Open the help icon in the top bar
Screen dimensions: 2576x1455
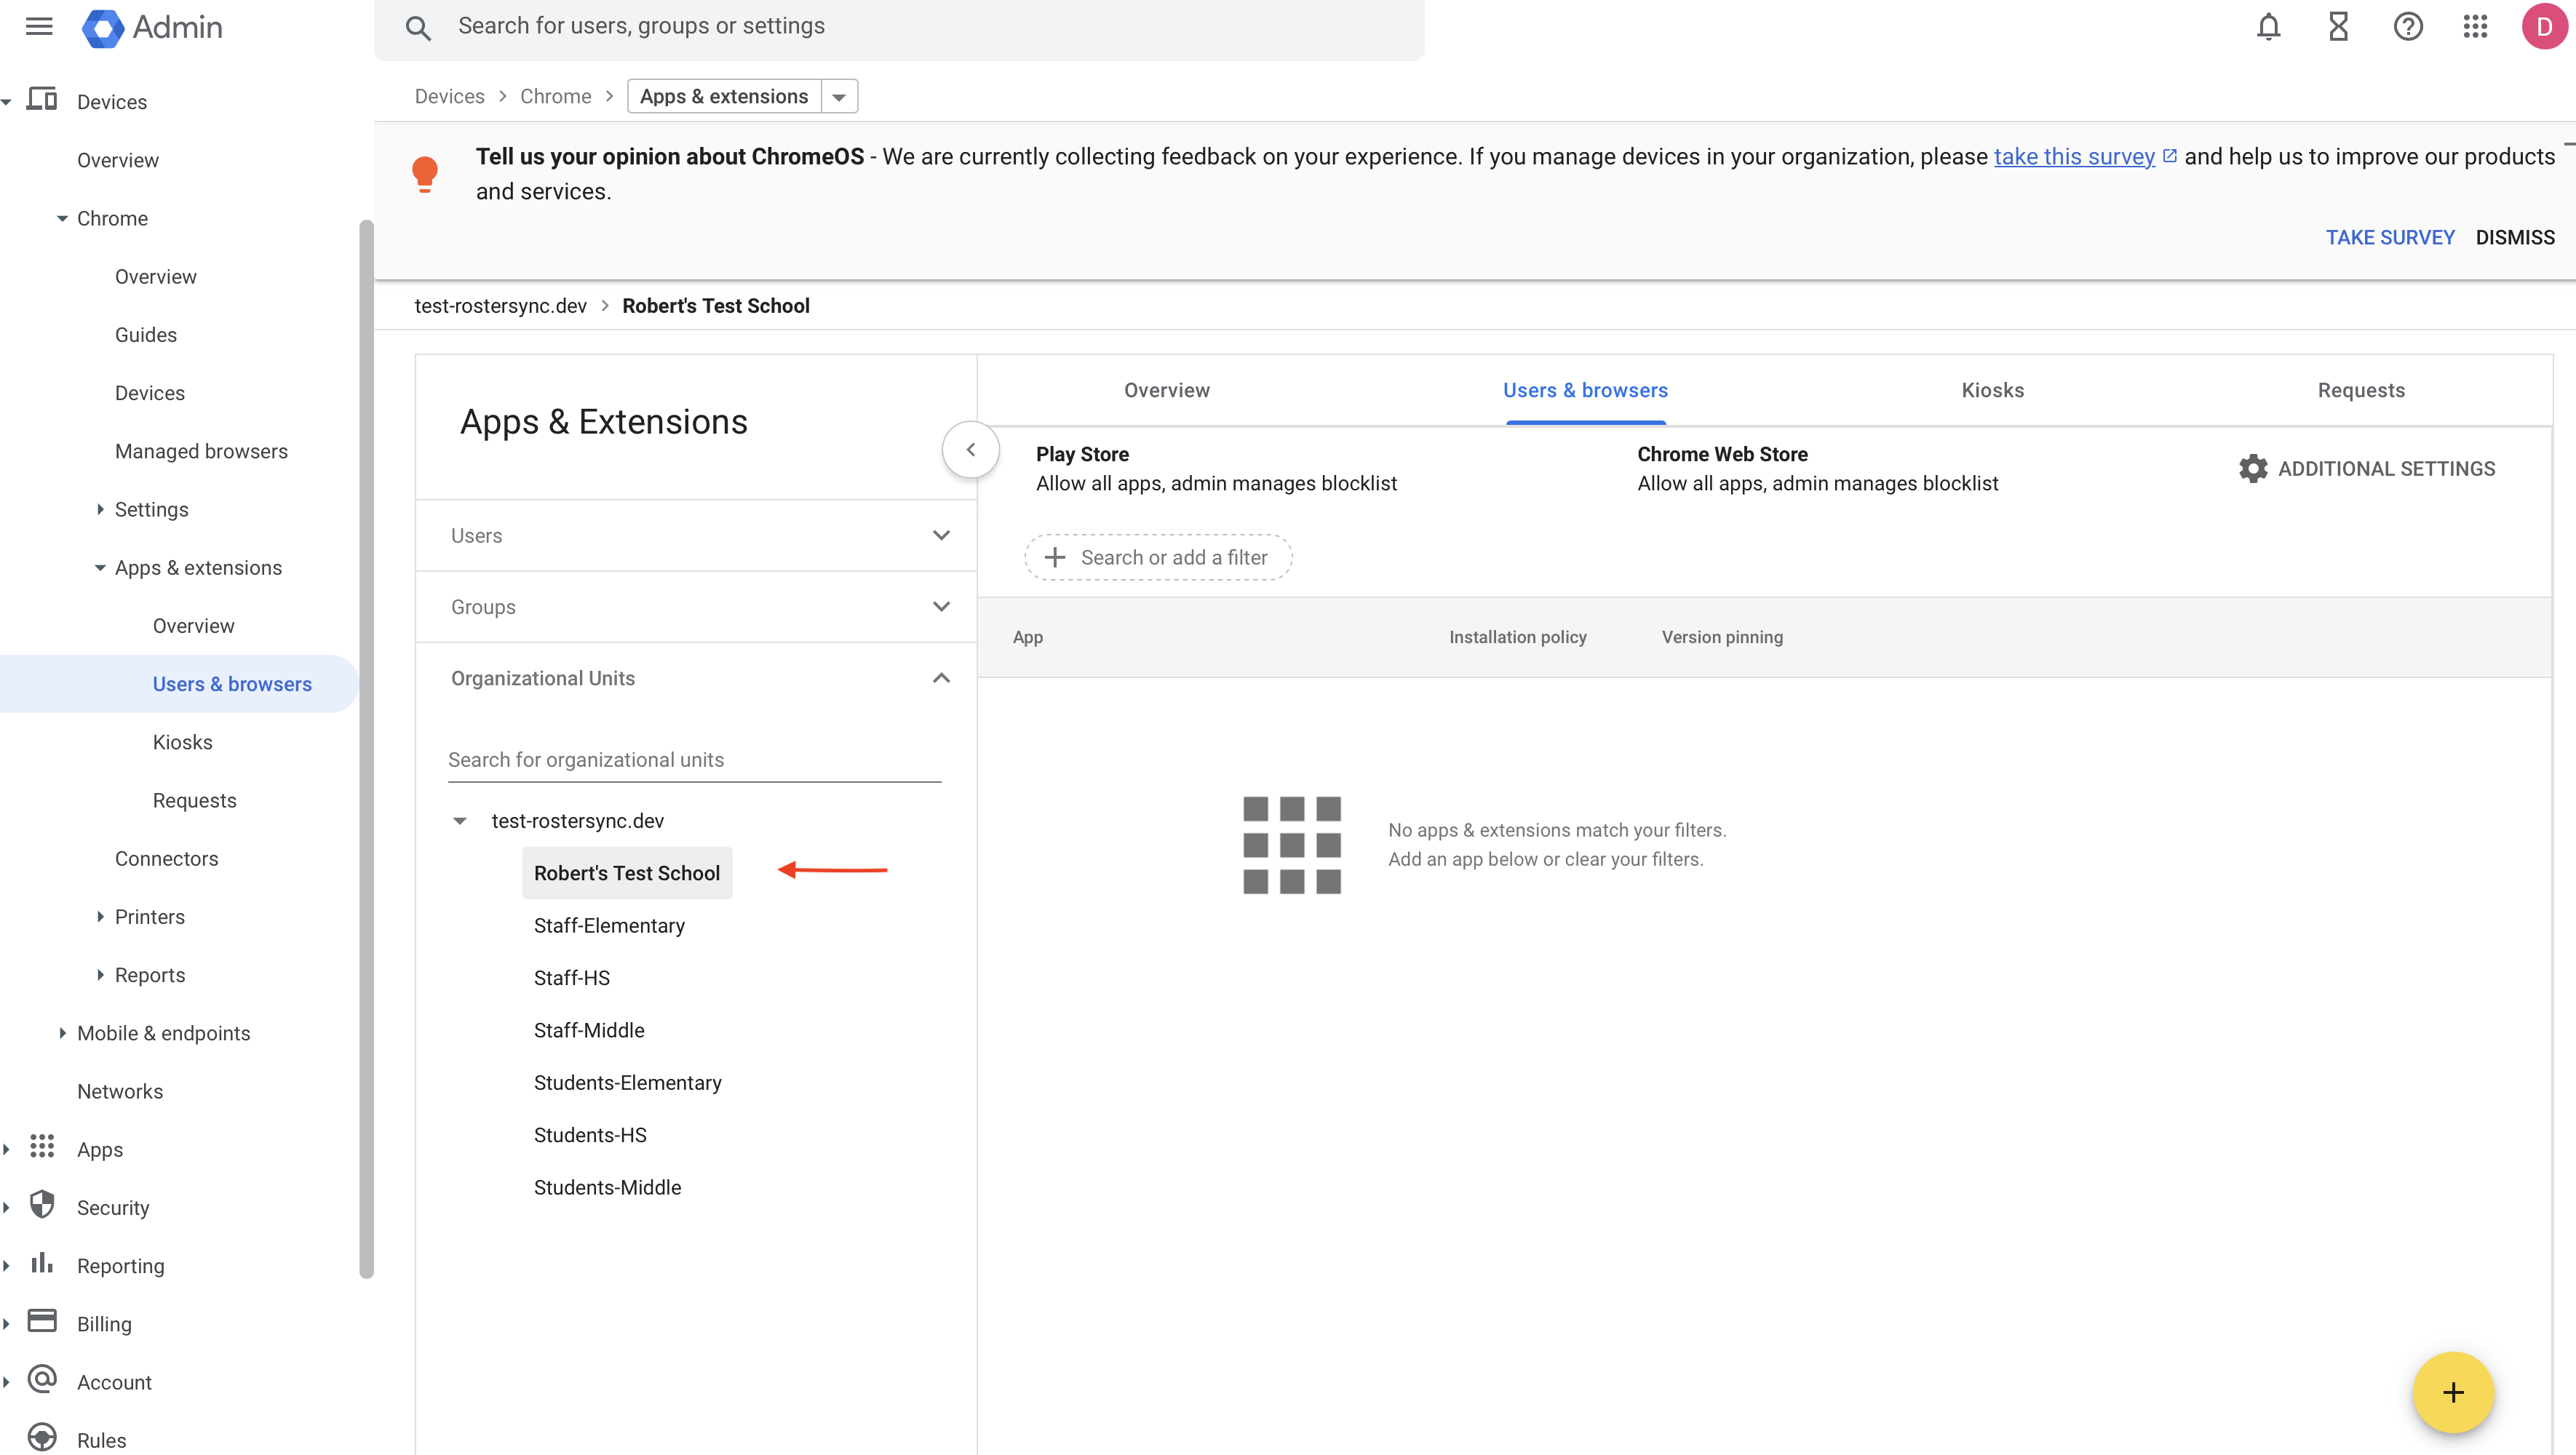coord(2408,27)
